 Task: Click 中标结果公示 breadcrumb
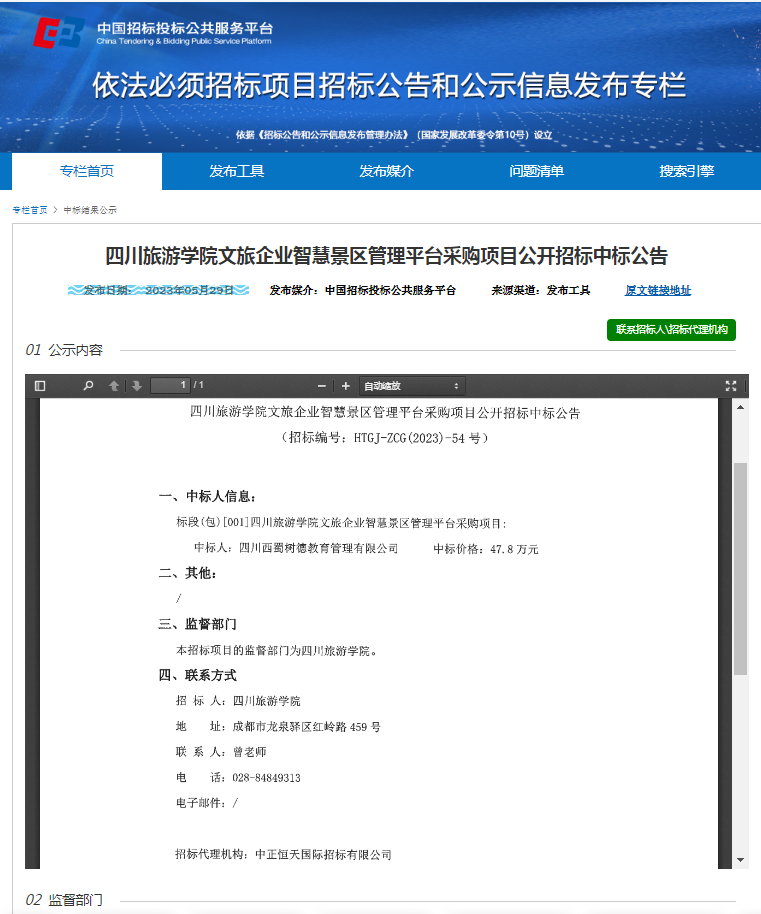tap(90, 210)
